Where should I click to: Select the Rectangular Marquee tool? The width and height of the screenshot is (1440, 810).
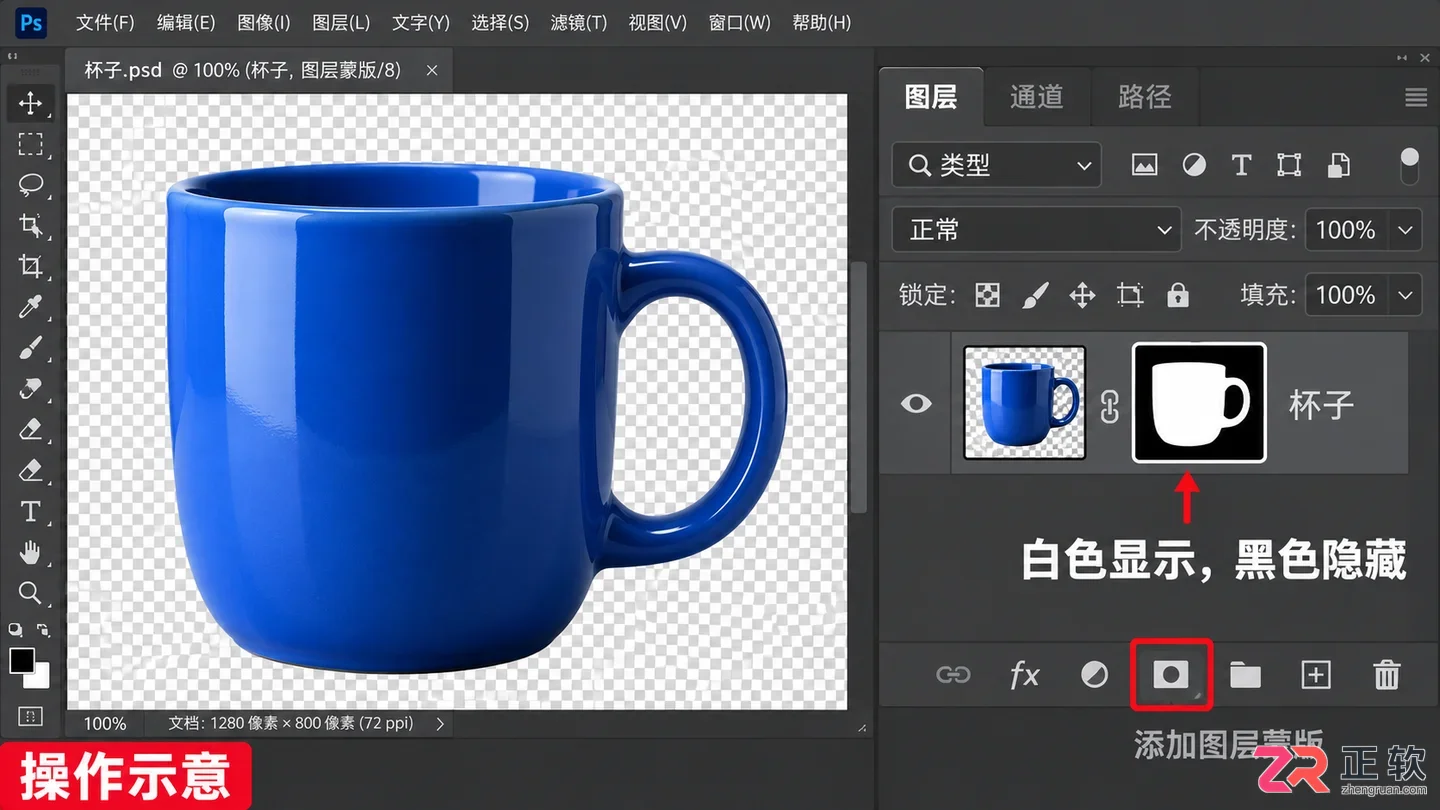pyautogui.click(x=30, y=144)
